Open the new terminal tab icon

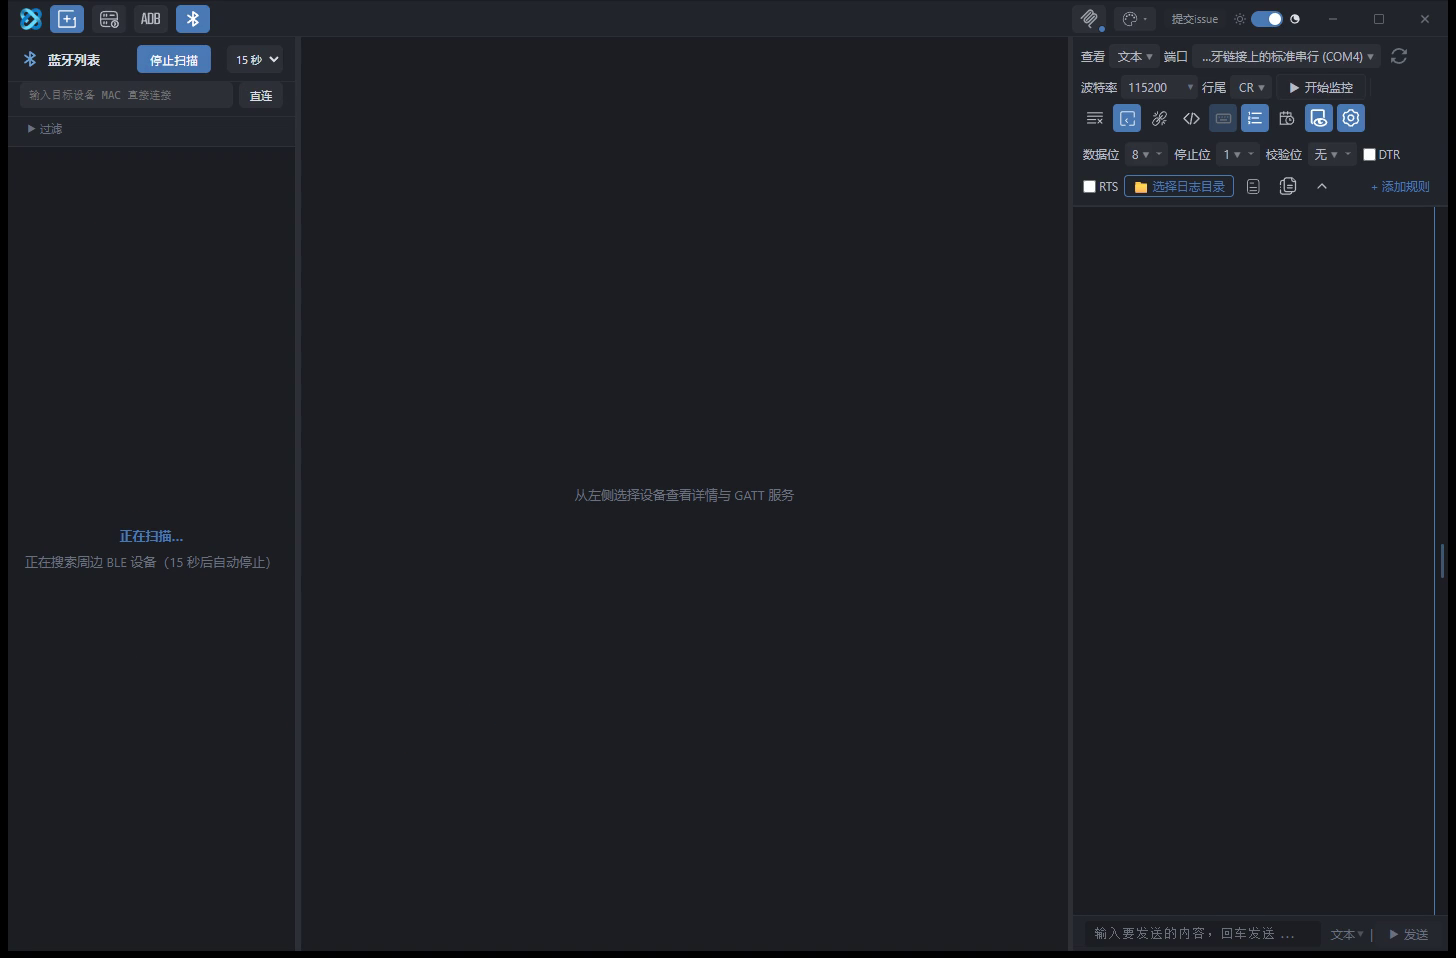pyautogui.click(x=67, y=19)
